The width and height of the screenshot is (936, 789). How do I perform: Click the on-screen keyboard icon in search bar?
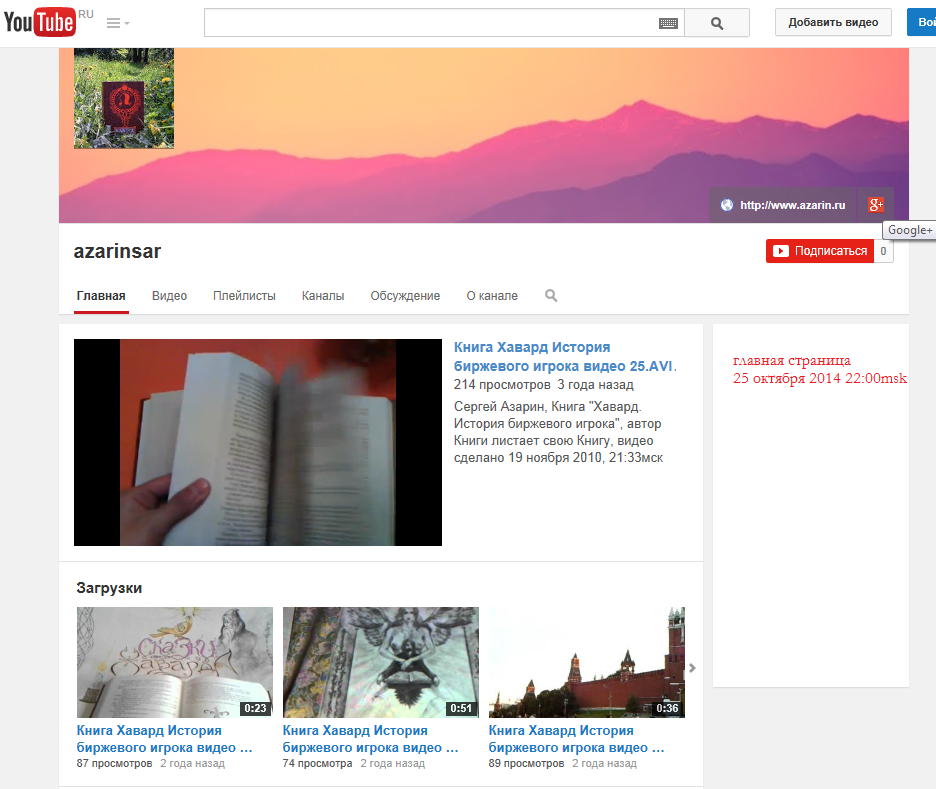click(x=668, y=22)
